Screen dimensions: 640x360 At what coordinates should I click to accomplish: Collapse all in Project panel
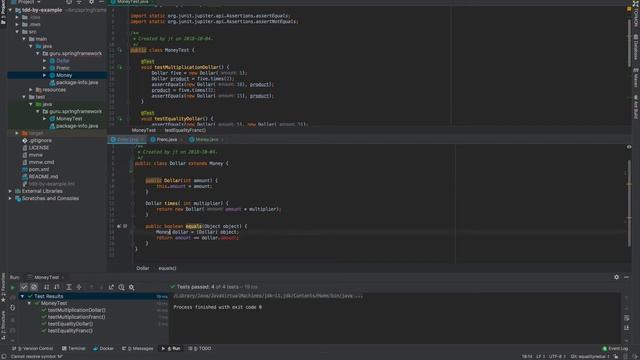tap(79, 2)
